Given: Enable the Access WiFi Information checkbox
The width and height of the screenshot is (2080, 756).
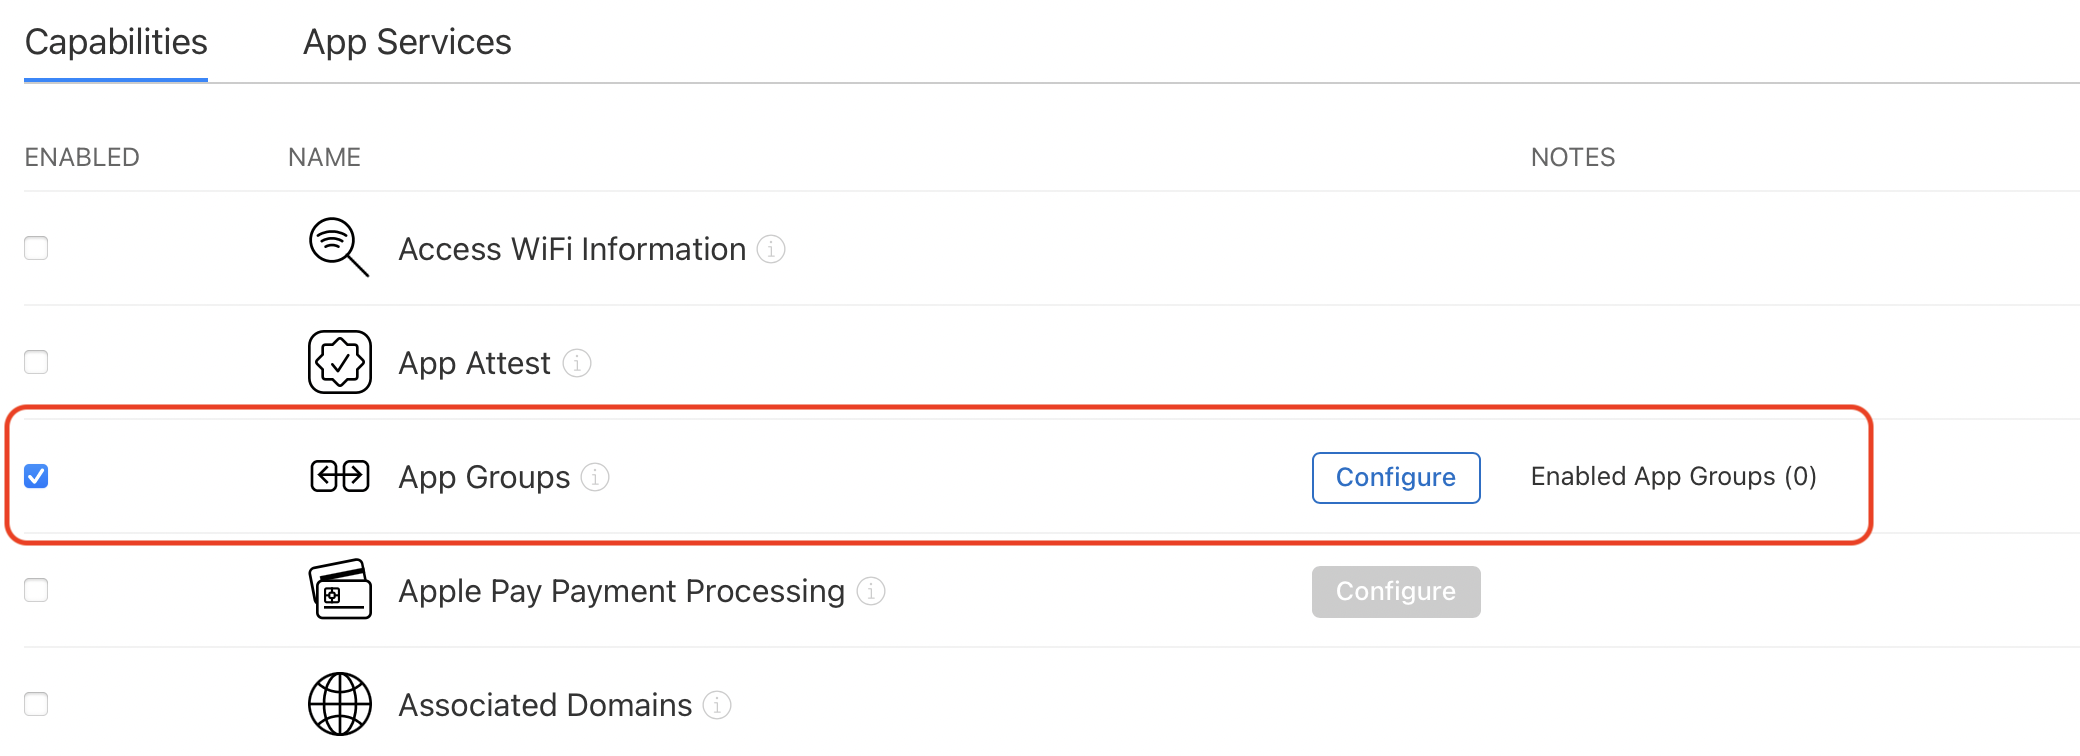Looking at the screenshot, I should (36, 248).
